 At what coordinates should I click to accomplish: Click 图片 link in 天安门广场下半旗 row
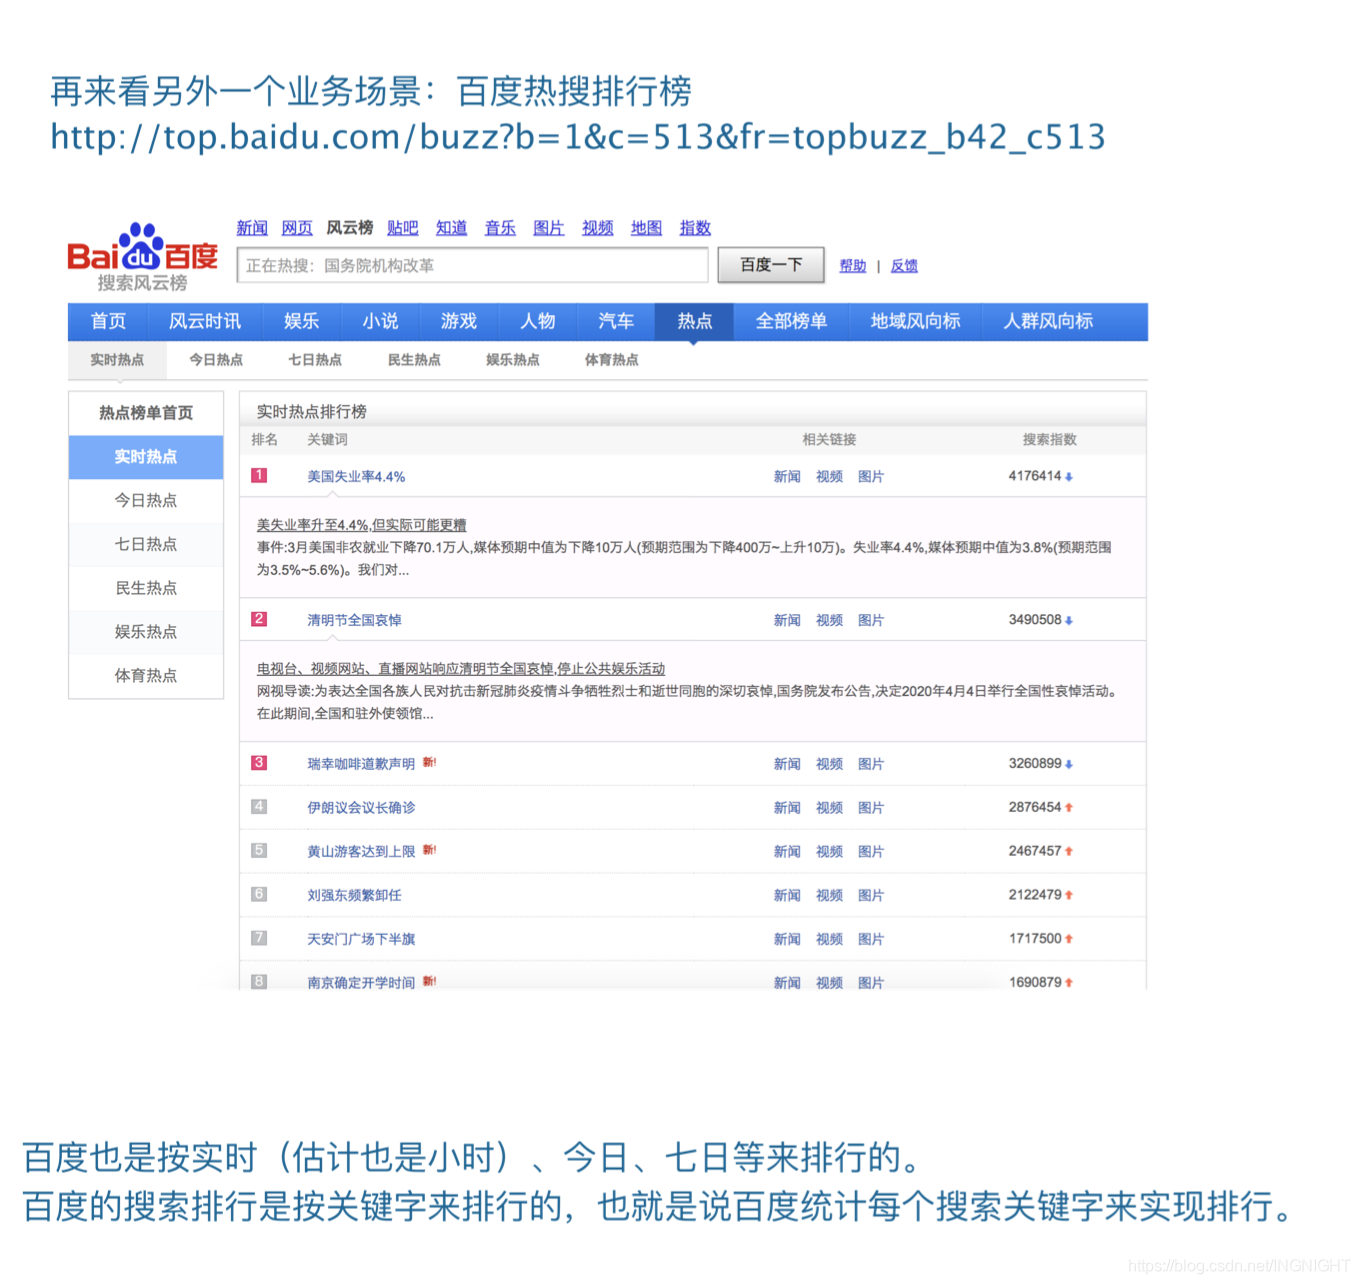[871, 939]
